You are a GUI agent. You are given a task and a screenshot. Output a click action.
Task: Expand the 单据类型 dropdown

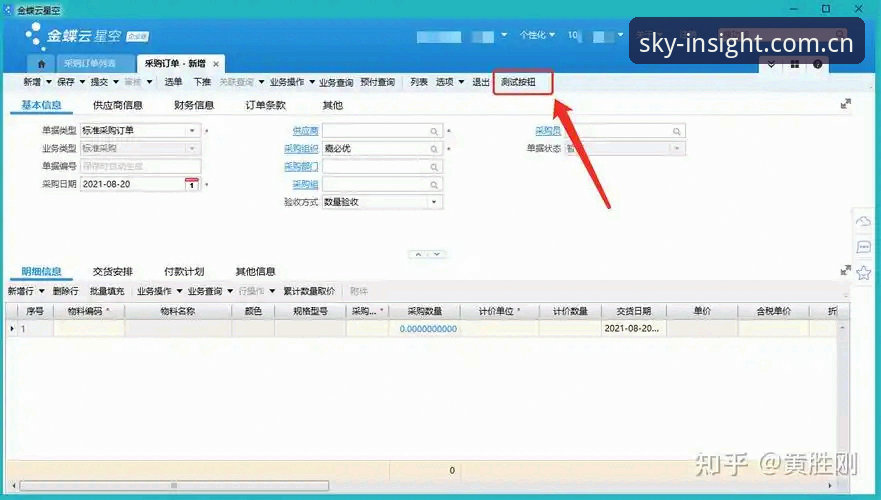tap(192, 130)
